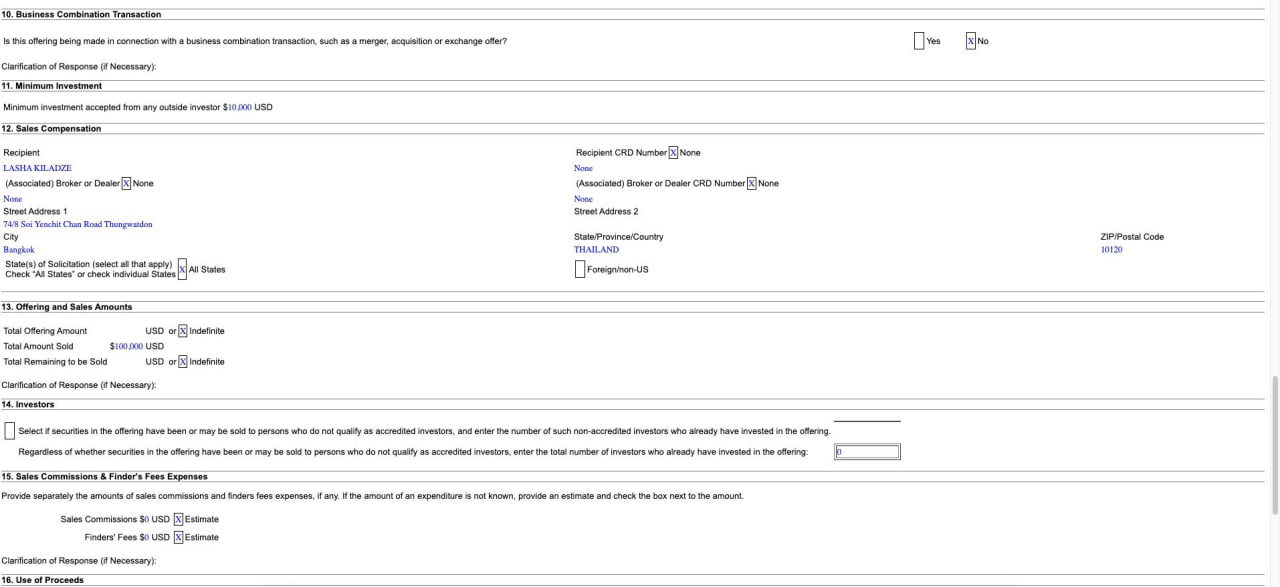Uncheck the All States solicitation box
The image size is (1280, 587).
182,269
